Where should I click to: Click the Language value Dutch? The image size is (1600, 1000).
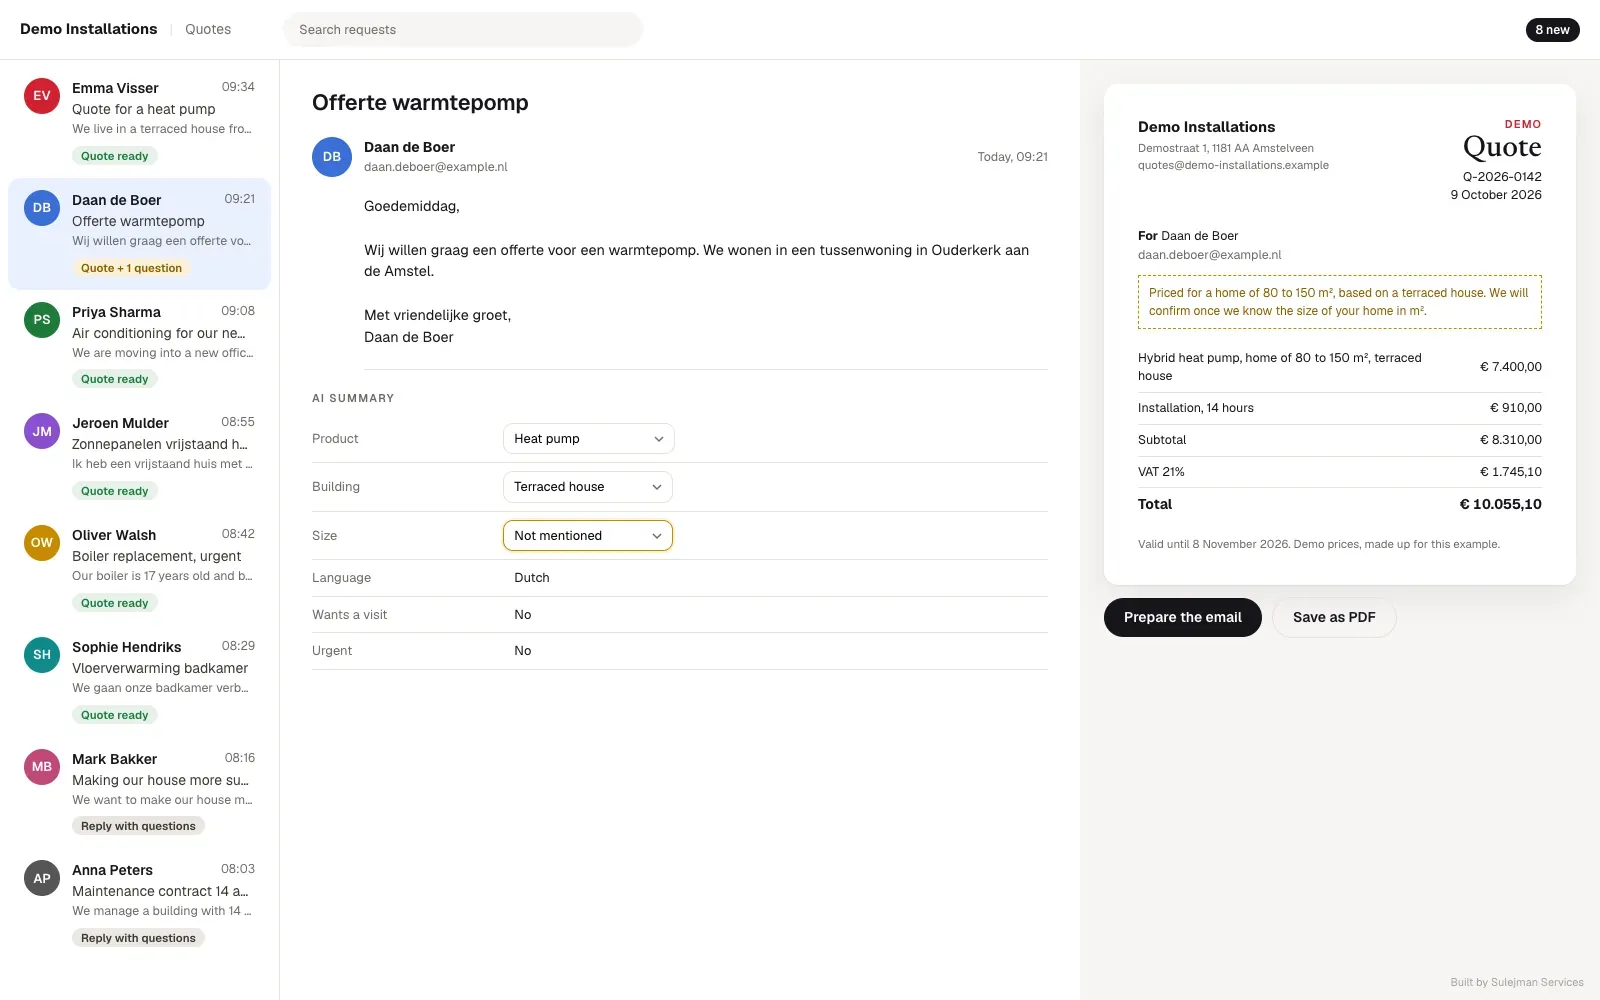[x=532, y=578]
